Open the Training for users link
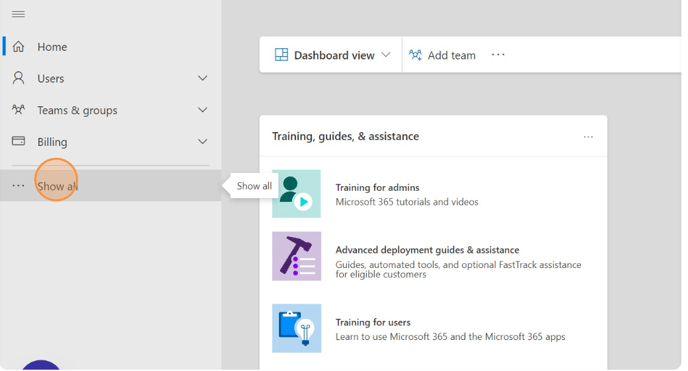 (373, 322)
